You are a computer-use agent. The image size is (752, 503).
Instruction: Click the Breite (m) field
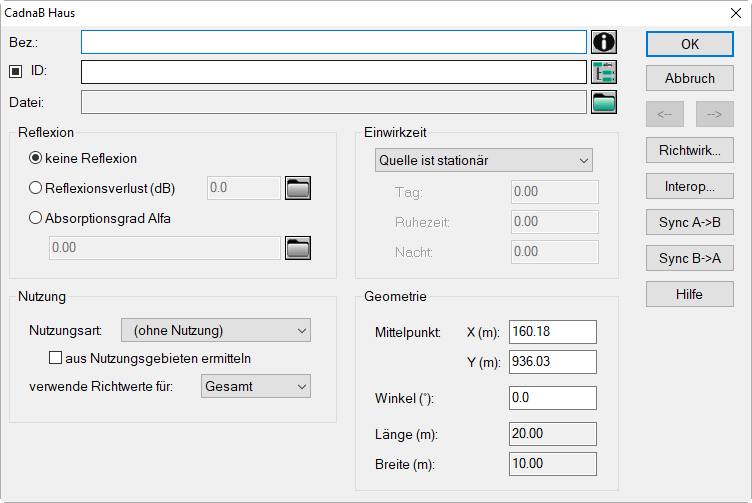[x=553, y=464]
